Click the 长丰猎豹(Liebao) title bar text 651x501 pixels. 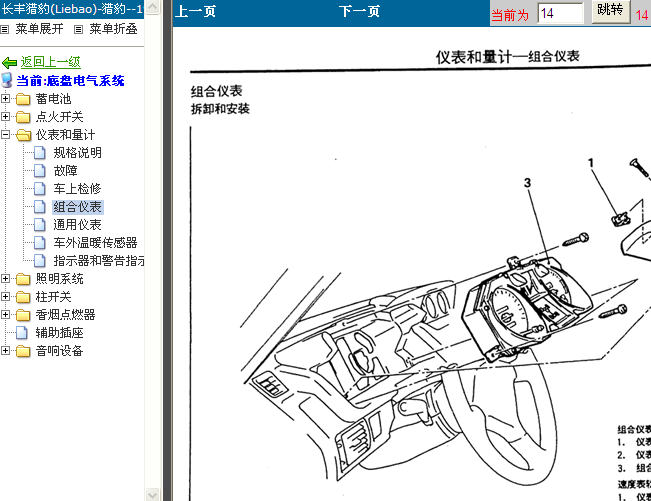pos(72,9)
